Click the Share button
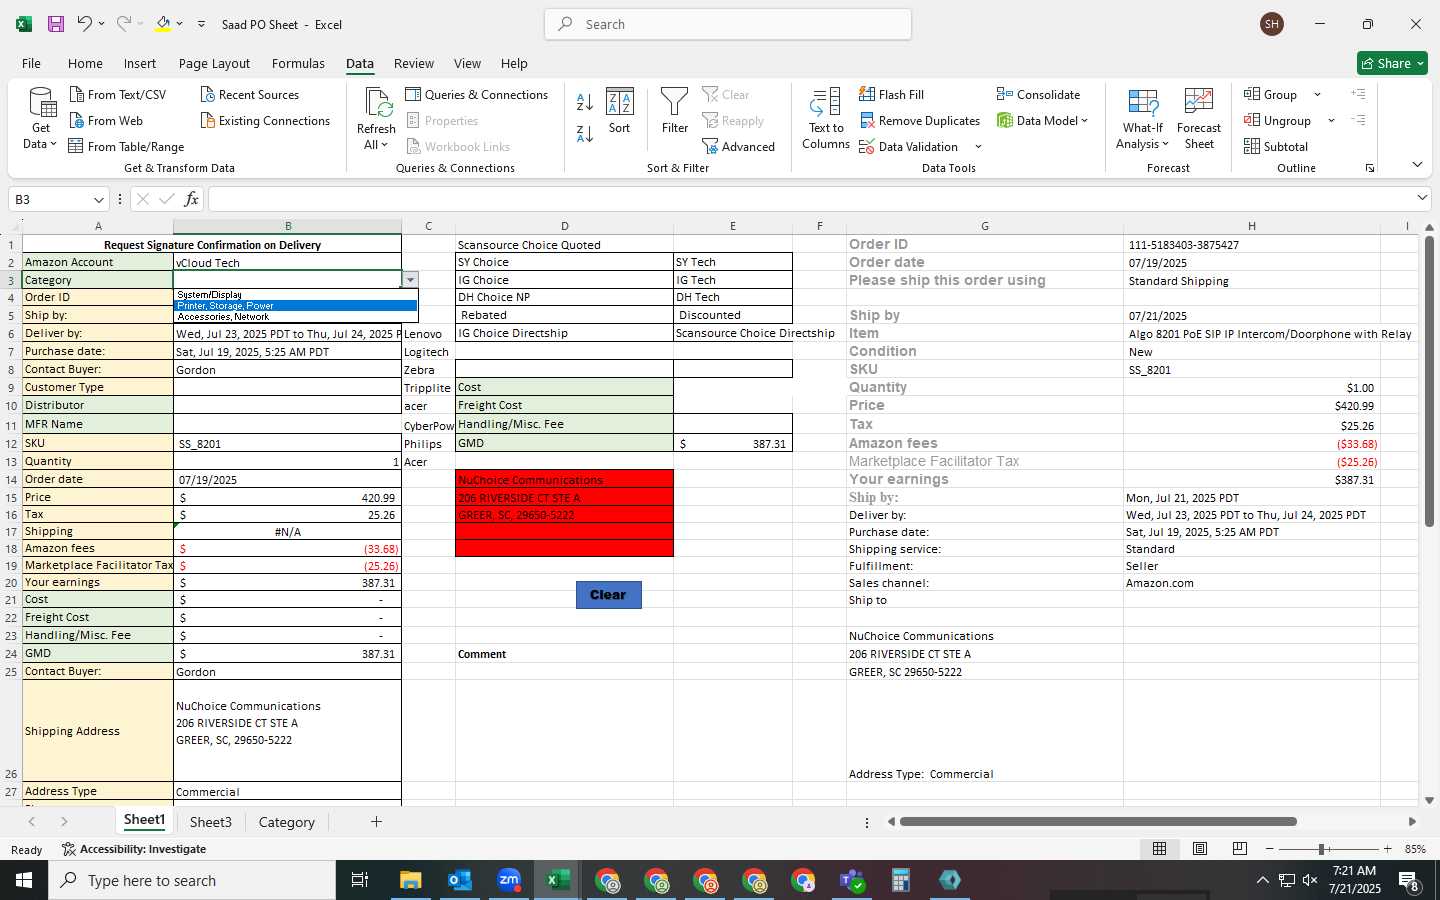Image resolution: width=1440 pixels, height=900 pixels. (x=1392, y=63)
